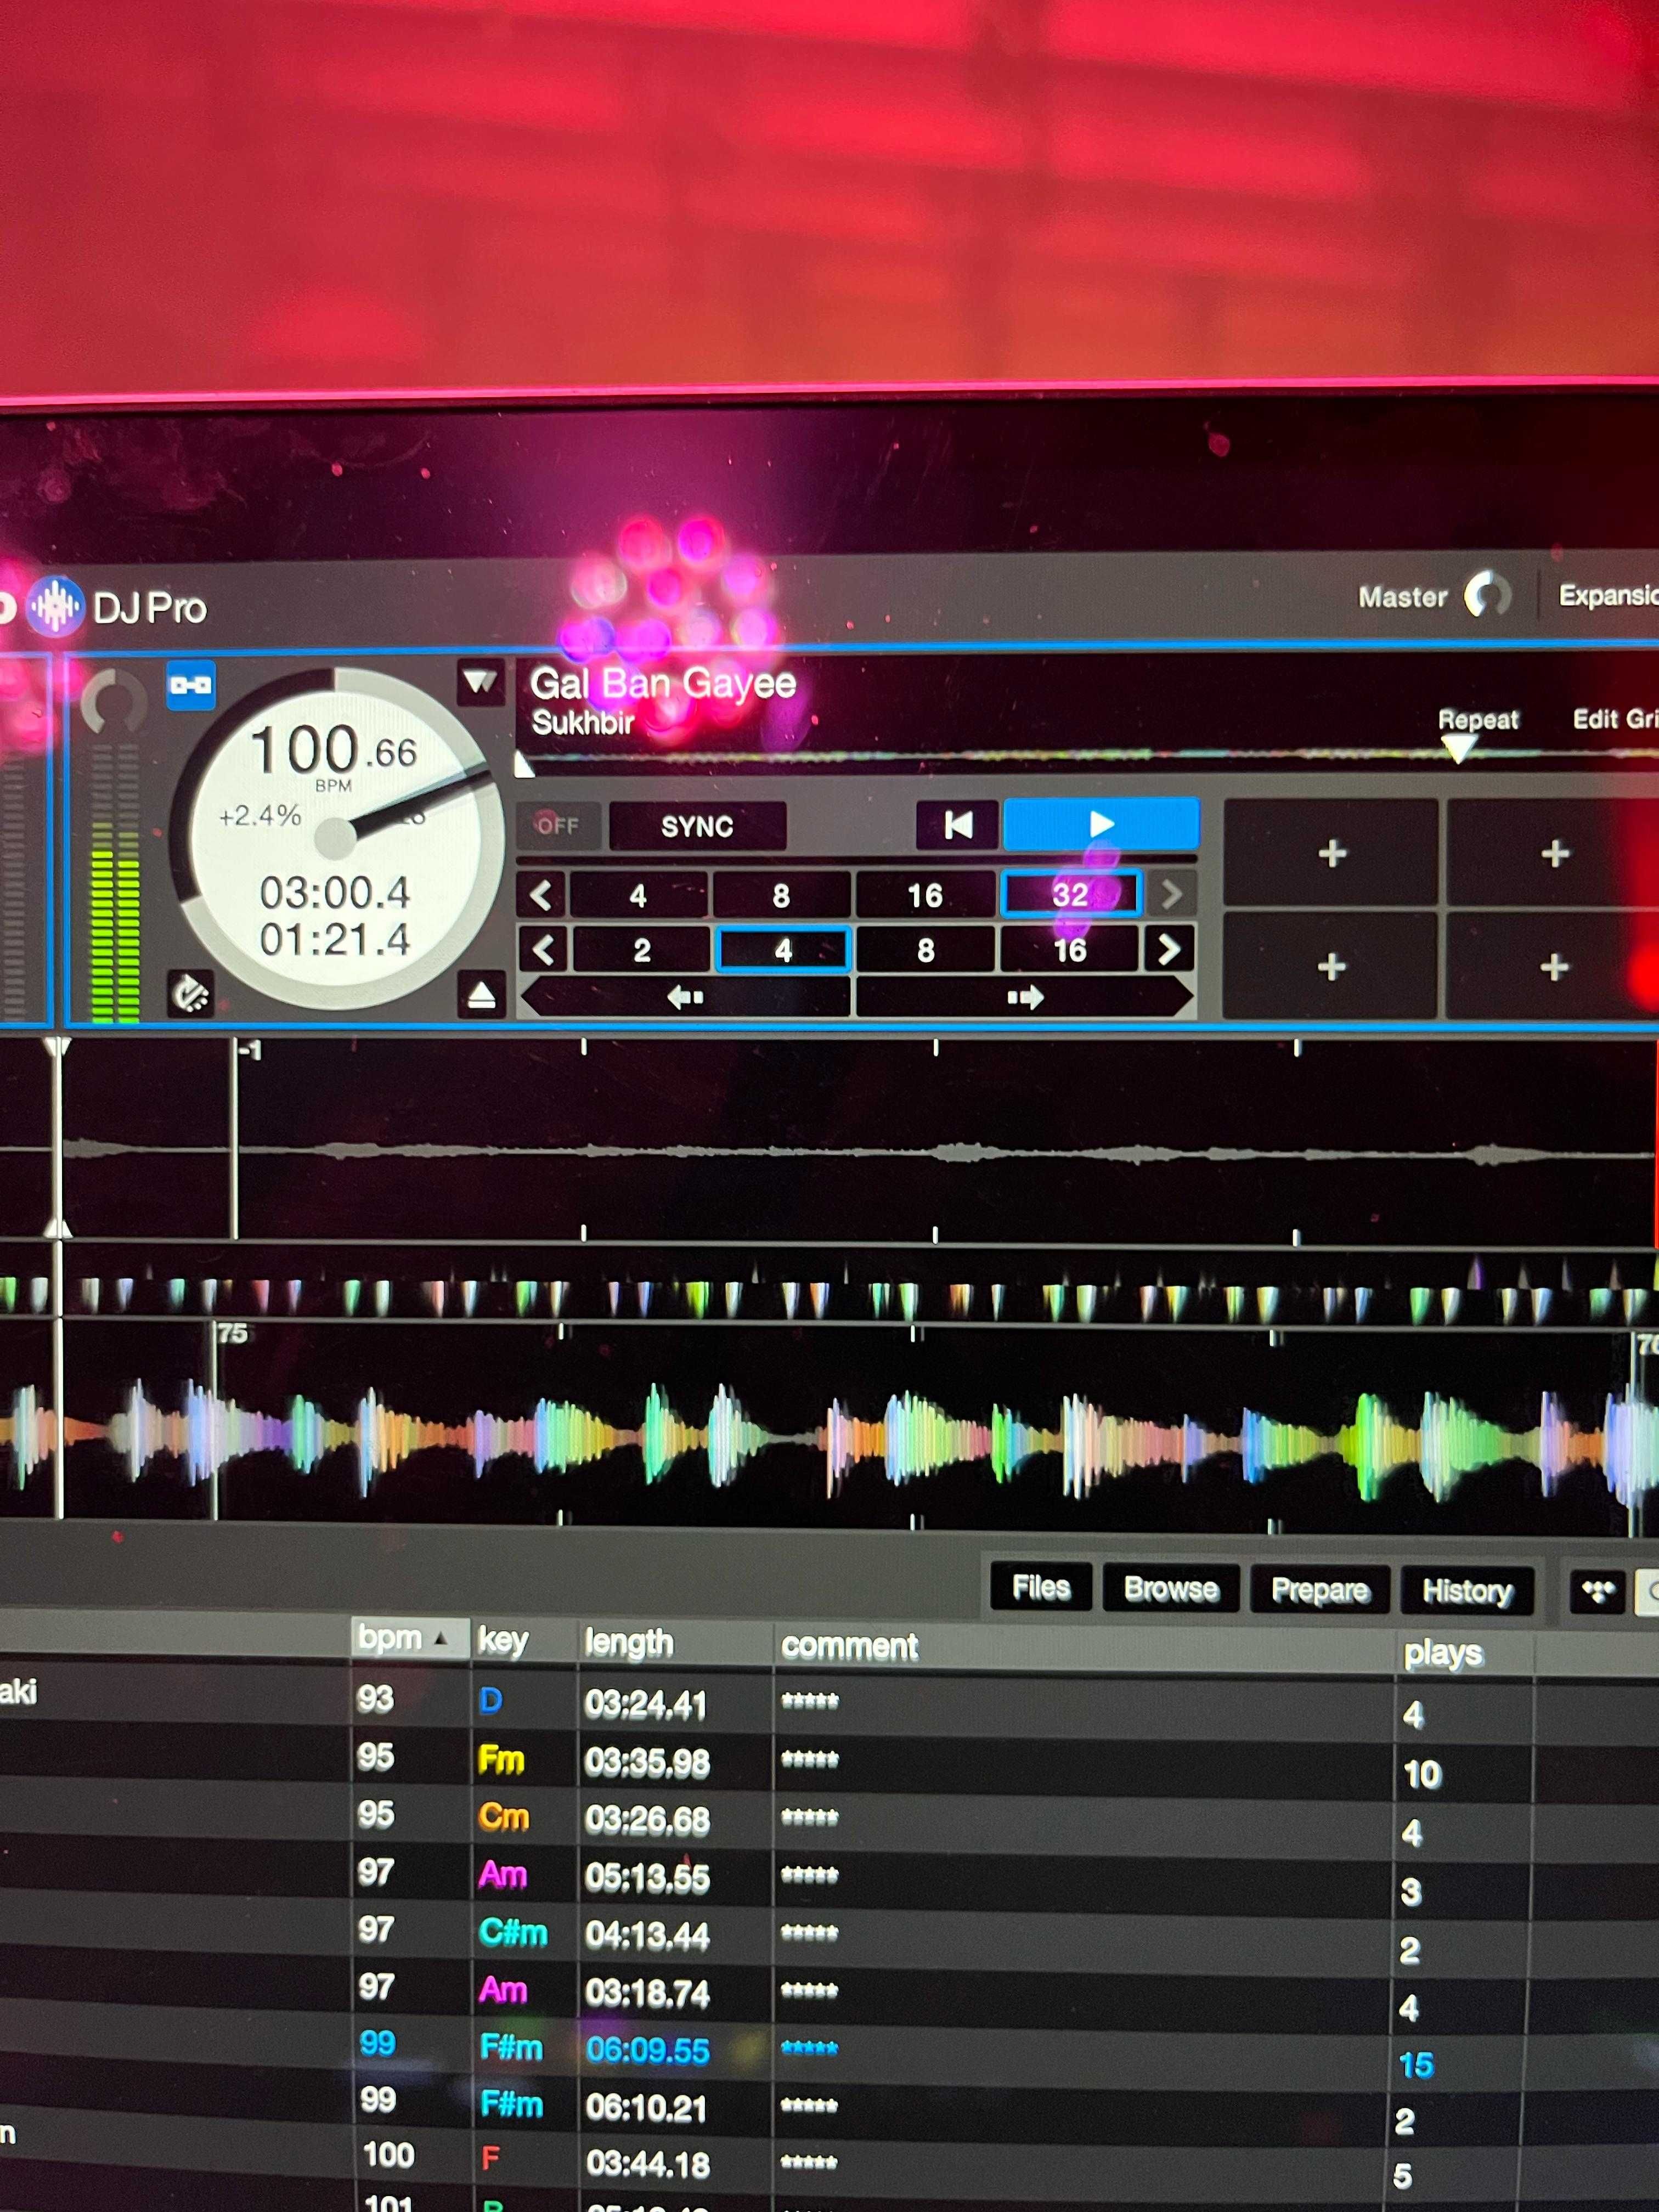
Task: Select the highlighted track with length 06:09.55
Action: [829, 2050]
